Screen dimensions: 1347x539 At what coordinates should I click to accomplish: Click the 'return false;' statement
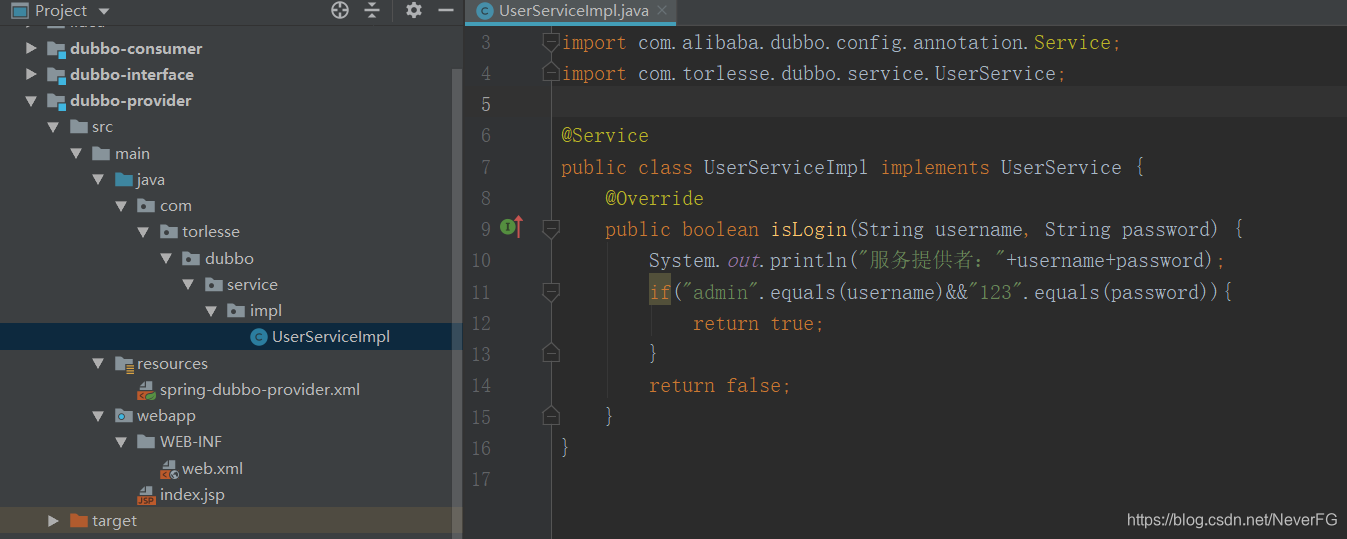[x=720, y=385]
